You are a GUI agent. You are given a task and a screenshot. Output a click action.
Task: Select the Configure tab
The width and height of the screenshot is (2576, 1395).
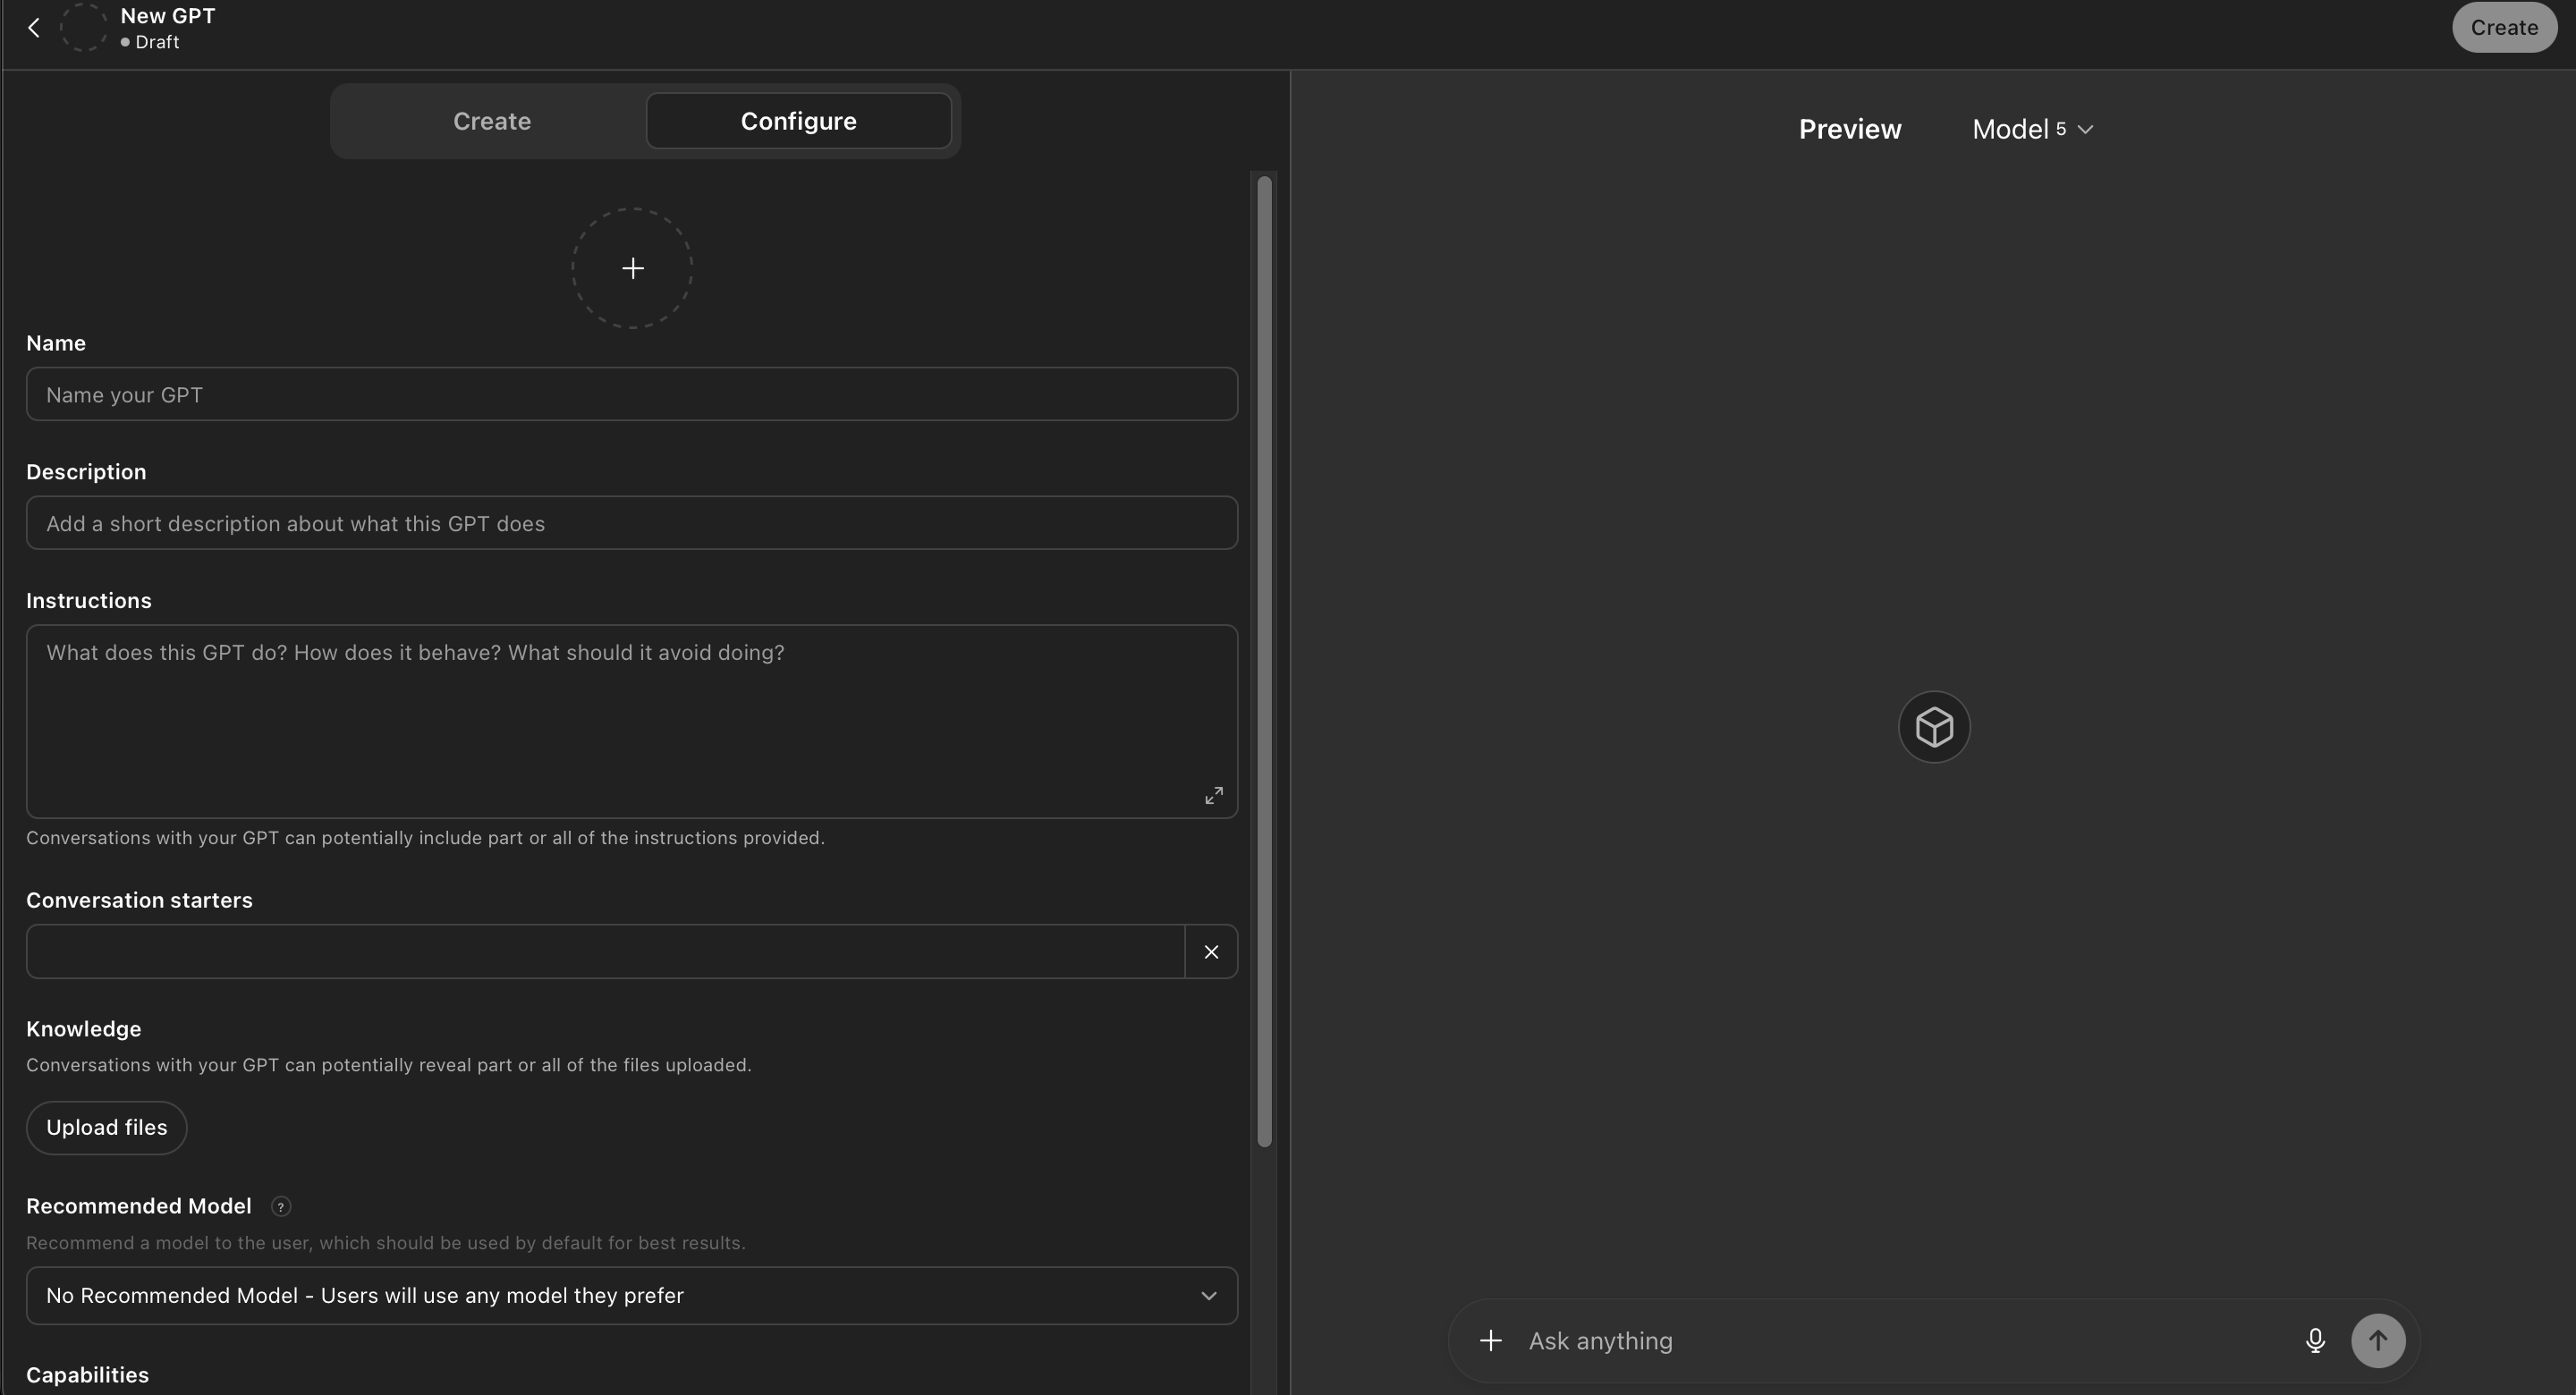point(798,120)
